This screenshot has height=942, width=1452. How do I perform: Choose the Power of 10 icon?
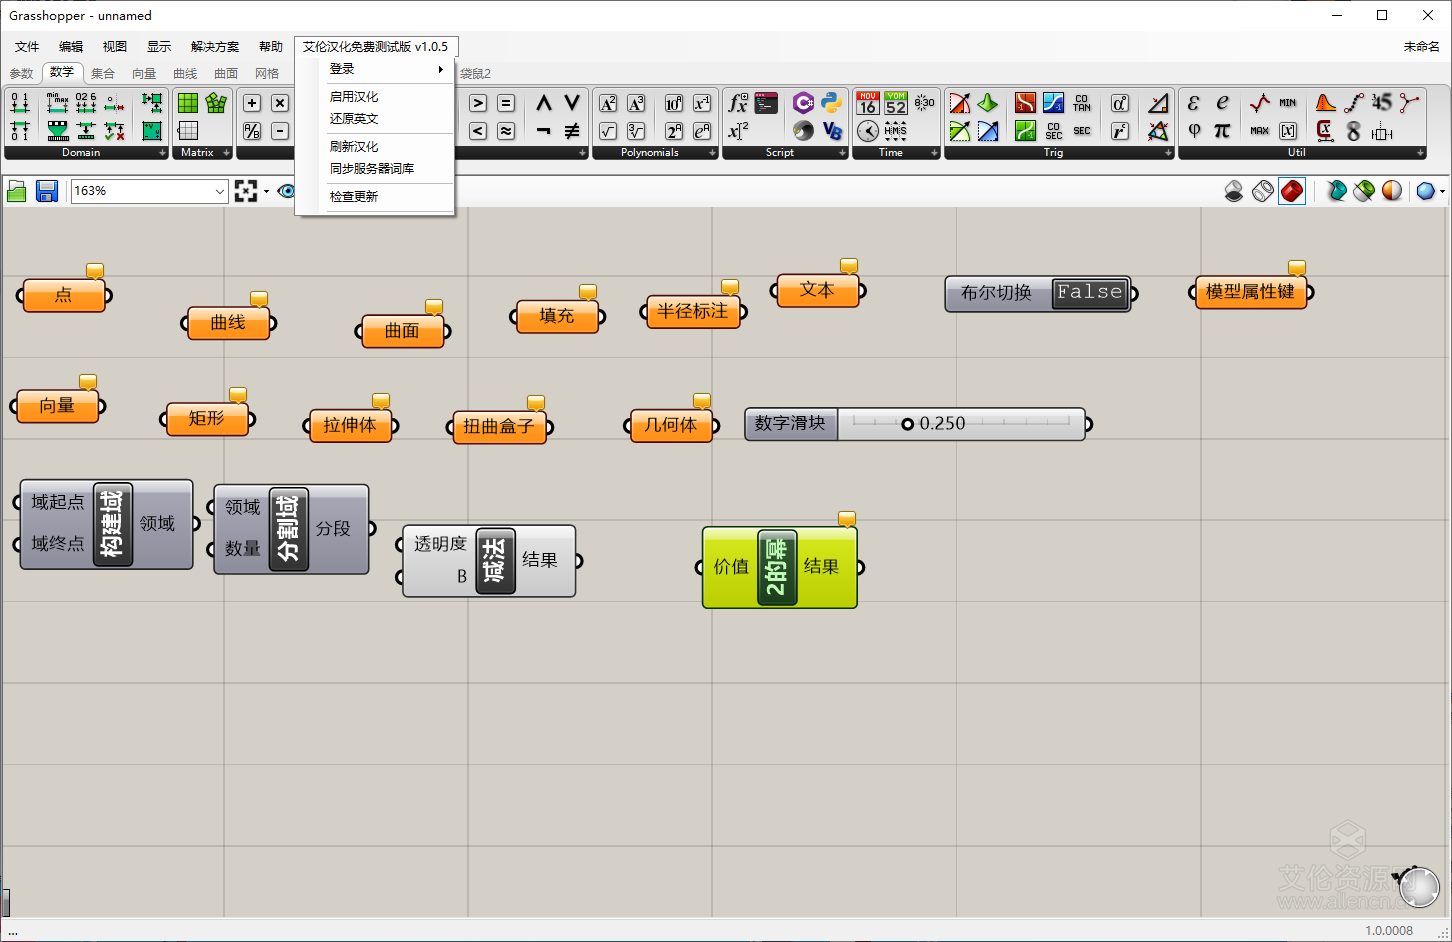click(x=673, y=103)
